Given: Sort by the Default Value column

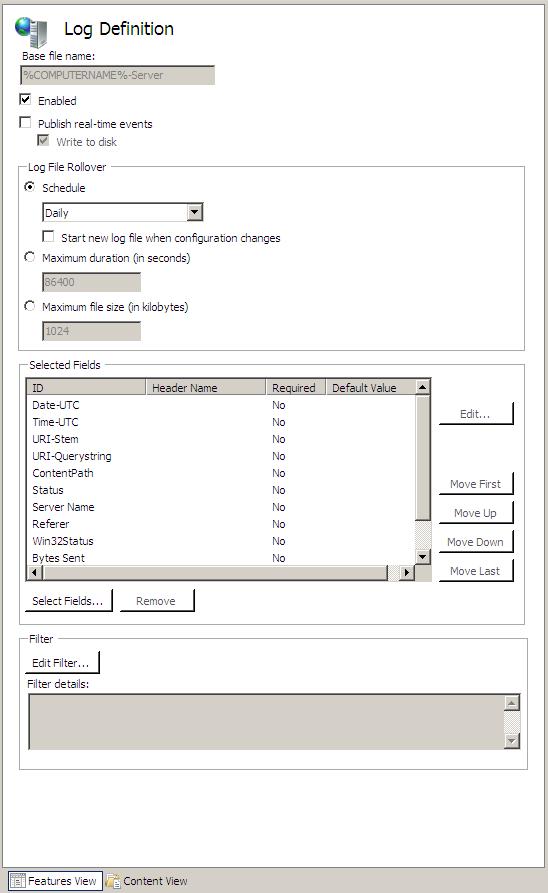Looking at the screenshot, I should (x=370, y=387).
